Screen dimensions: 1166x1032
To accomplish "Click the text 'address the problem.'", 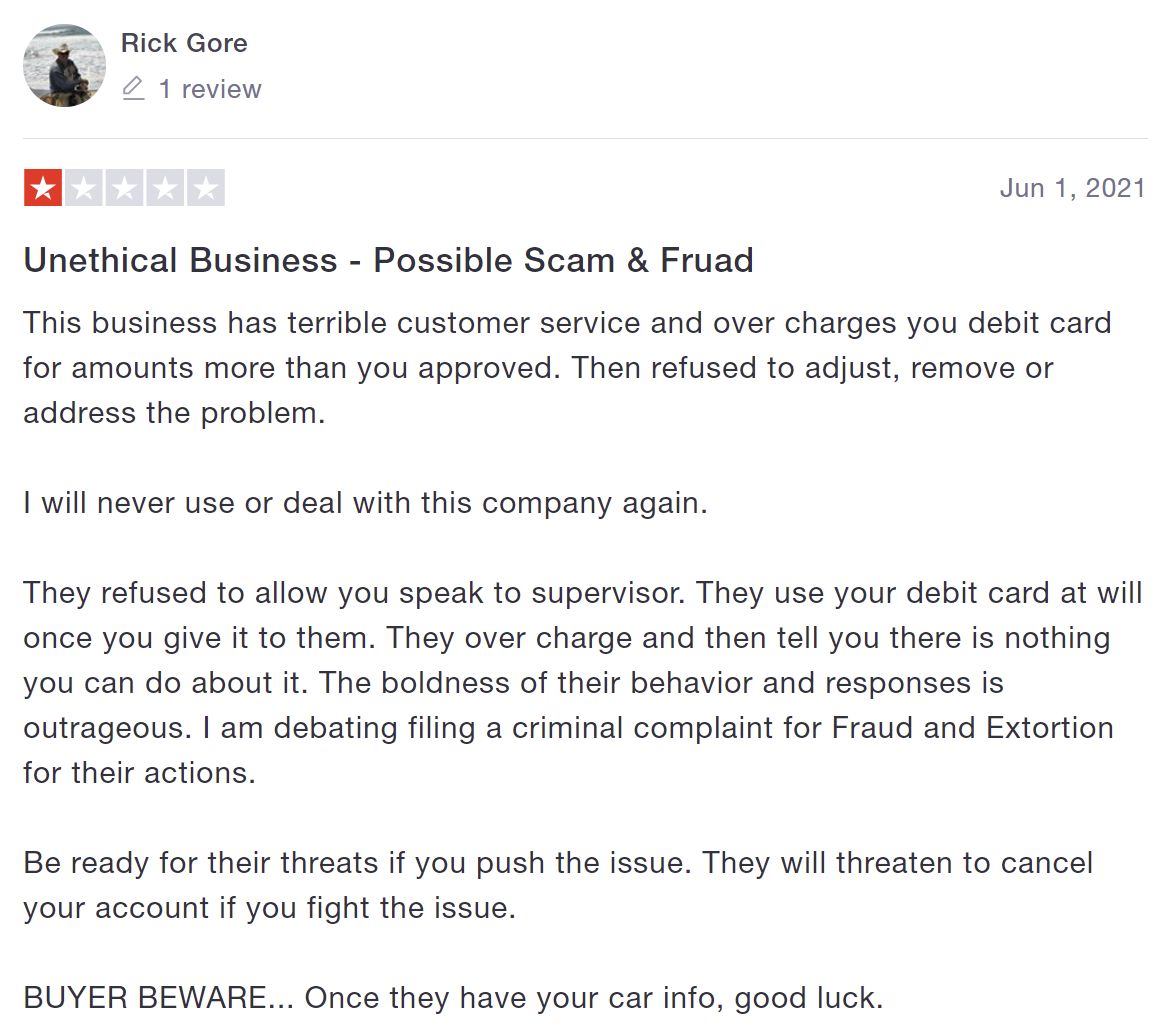I will click(174, 413).
